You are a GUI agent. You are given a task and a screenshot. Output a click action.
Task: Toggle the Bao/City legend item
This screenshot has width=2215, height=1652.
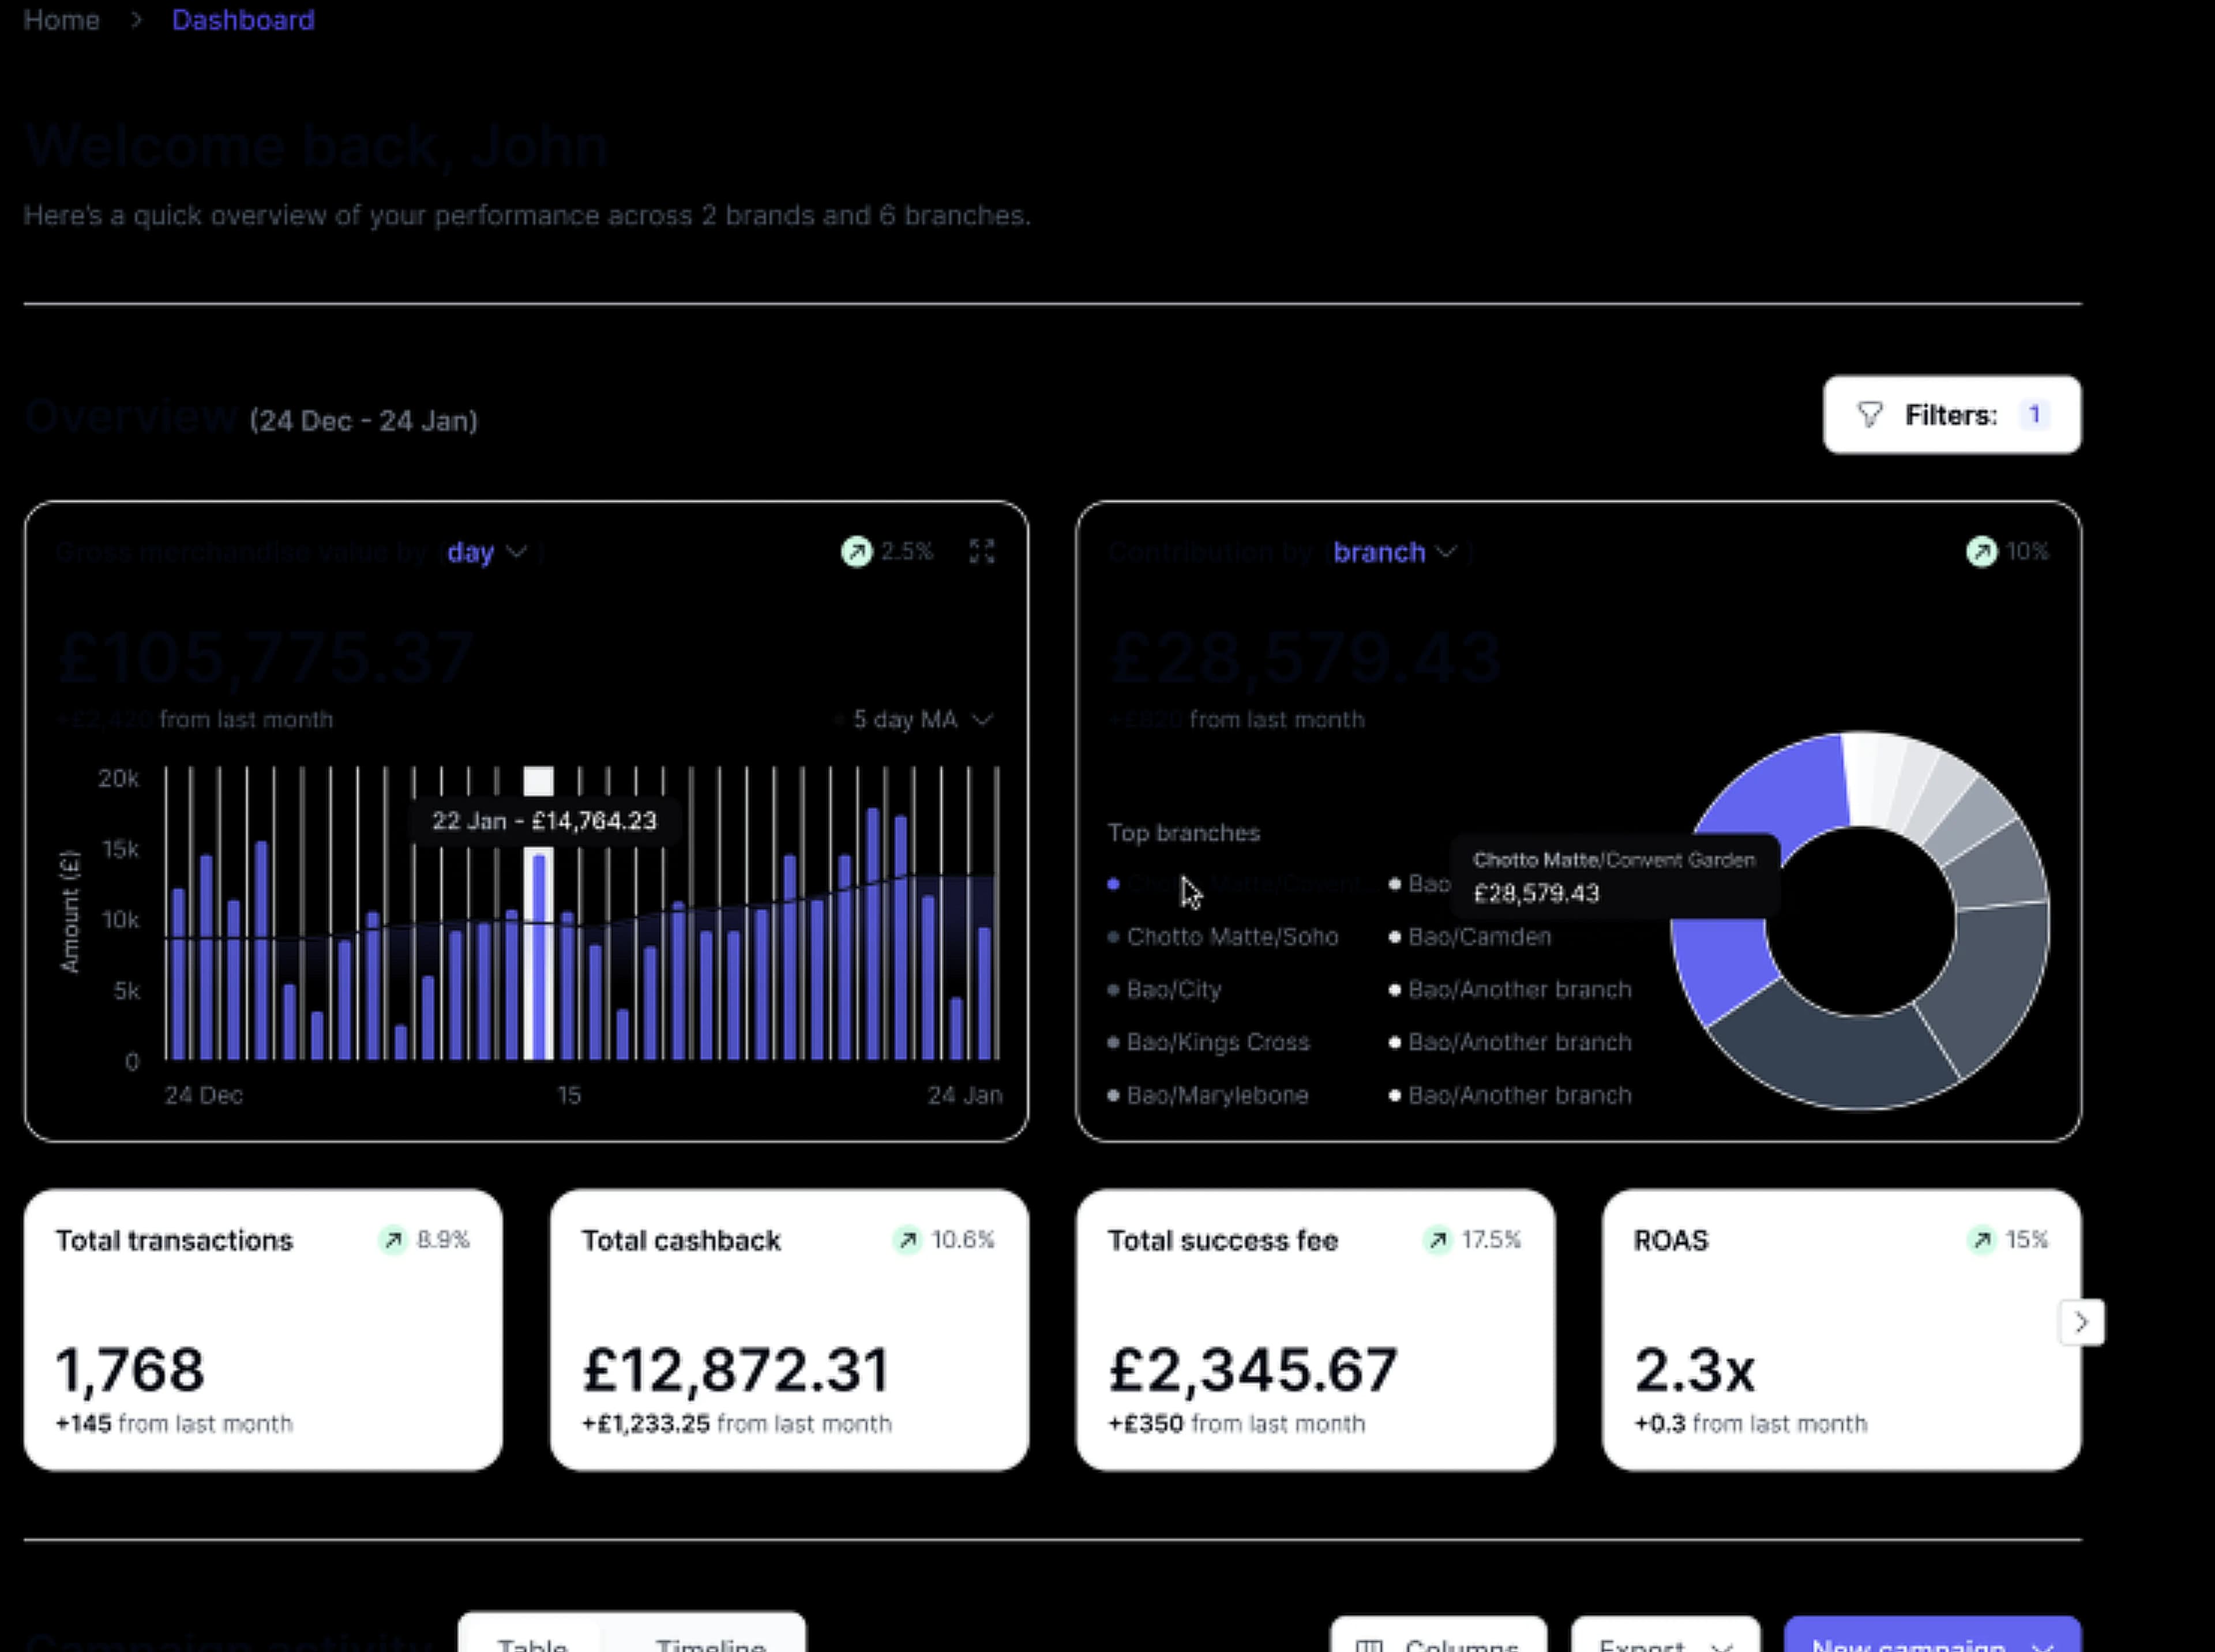point(1173,989)
